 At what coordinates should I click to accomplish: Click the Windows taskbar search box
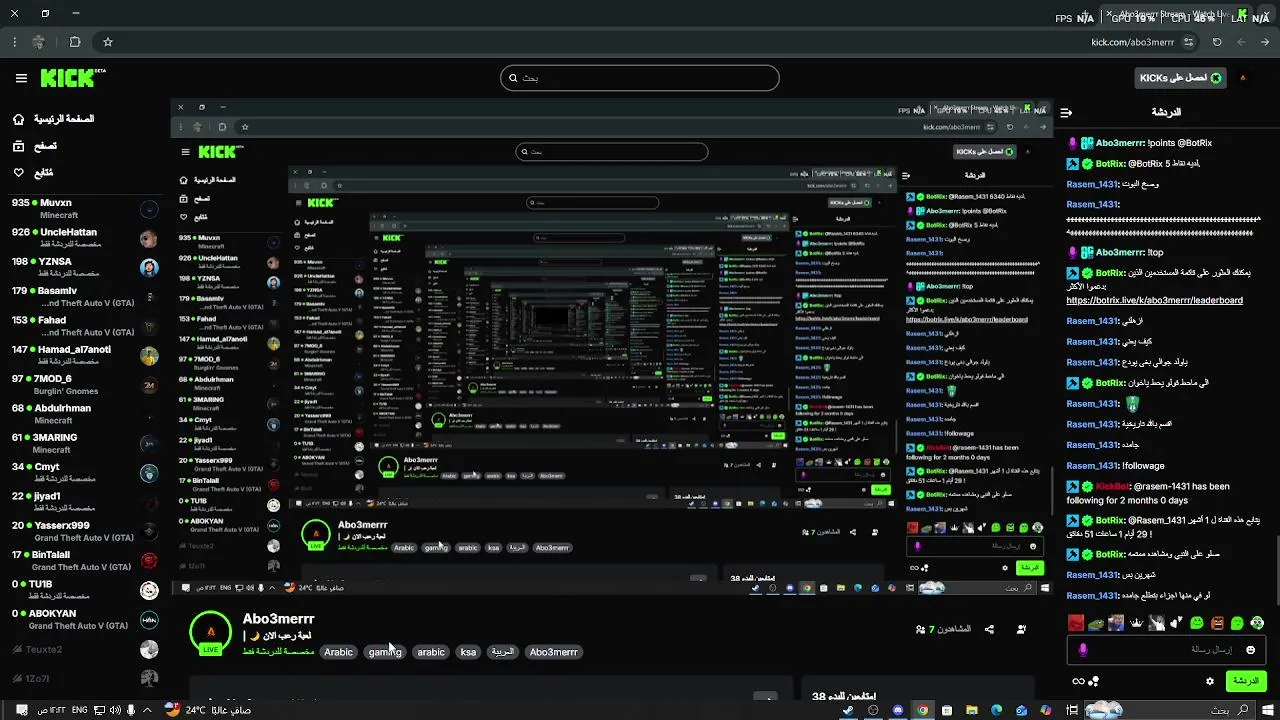pyautogui.click(x=1172, y=710)
